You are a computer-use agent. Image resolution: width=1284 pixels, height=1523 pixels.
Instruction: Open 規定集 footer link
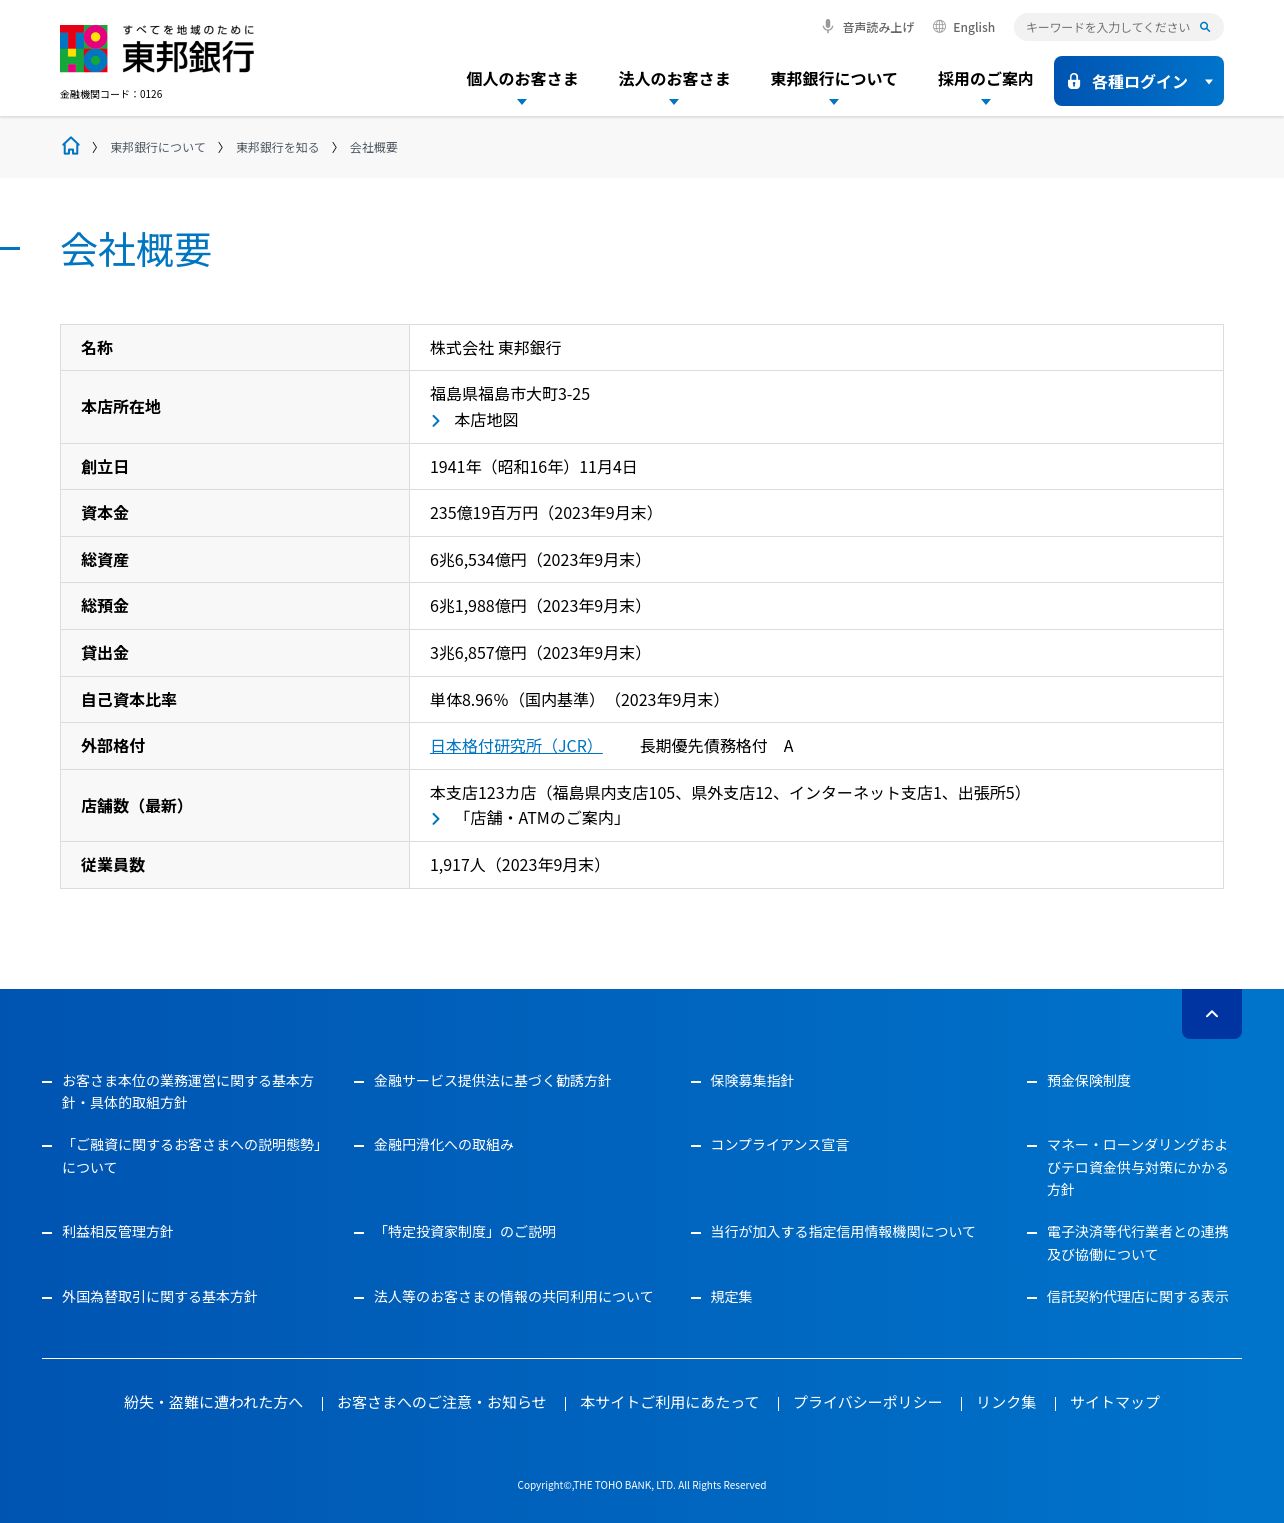(x=731, y=1296)
